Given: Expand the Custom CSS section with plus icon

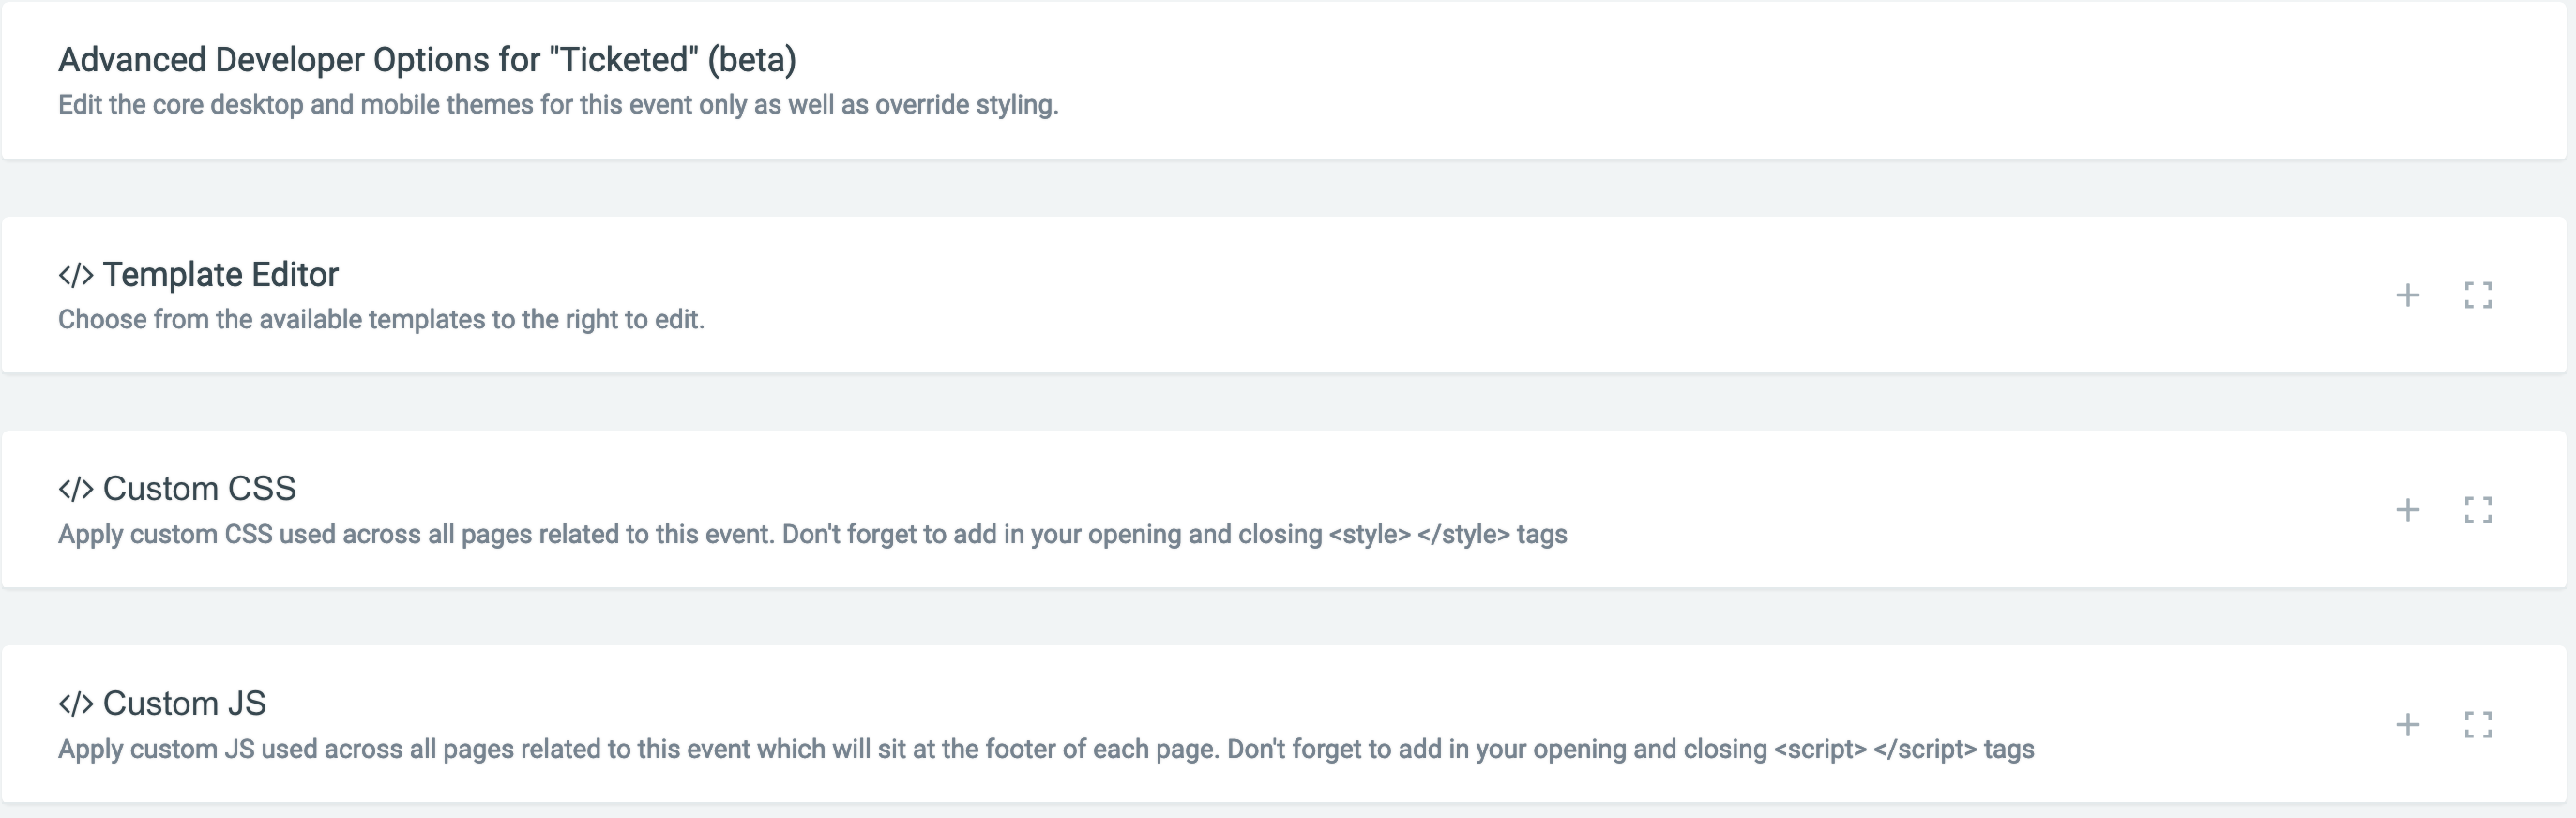Looking at the screenshot, I should [x=2408, y=510].
